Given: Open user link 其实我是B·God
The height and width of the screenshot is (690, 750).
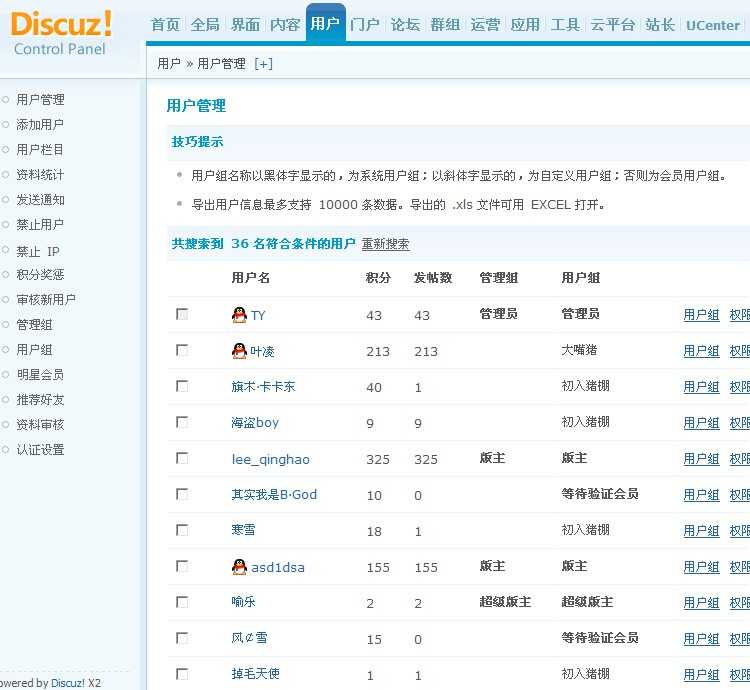Looking at the screenshot, I should tap(274, 494).
